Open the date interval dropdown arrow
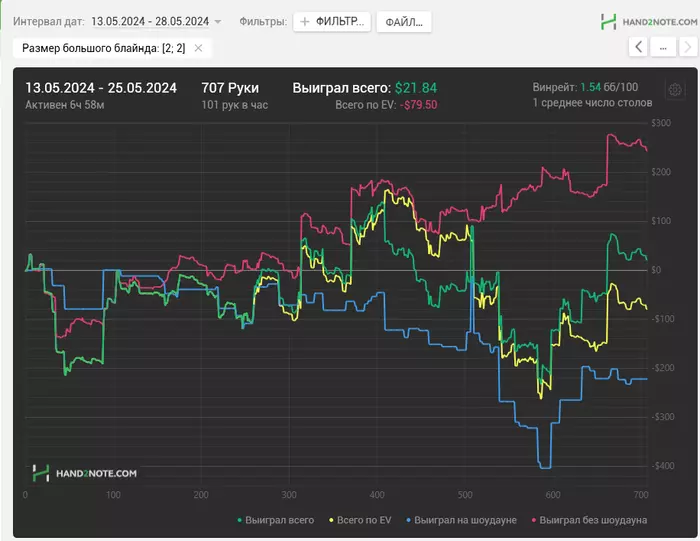 218,22
